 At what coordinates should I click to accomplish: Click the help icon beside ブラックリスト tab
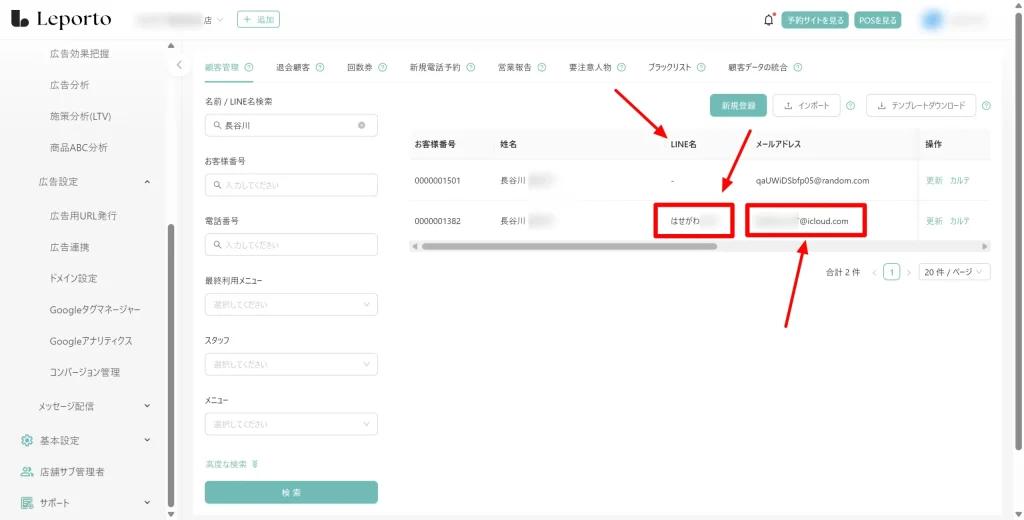click(x=701, y=68)
